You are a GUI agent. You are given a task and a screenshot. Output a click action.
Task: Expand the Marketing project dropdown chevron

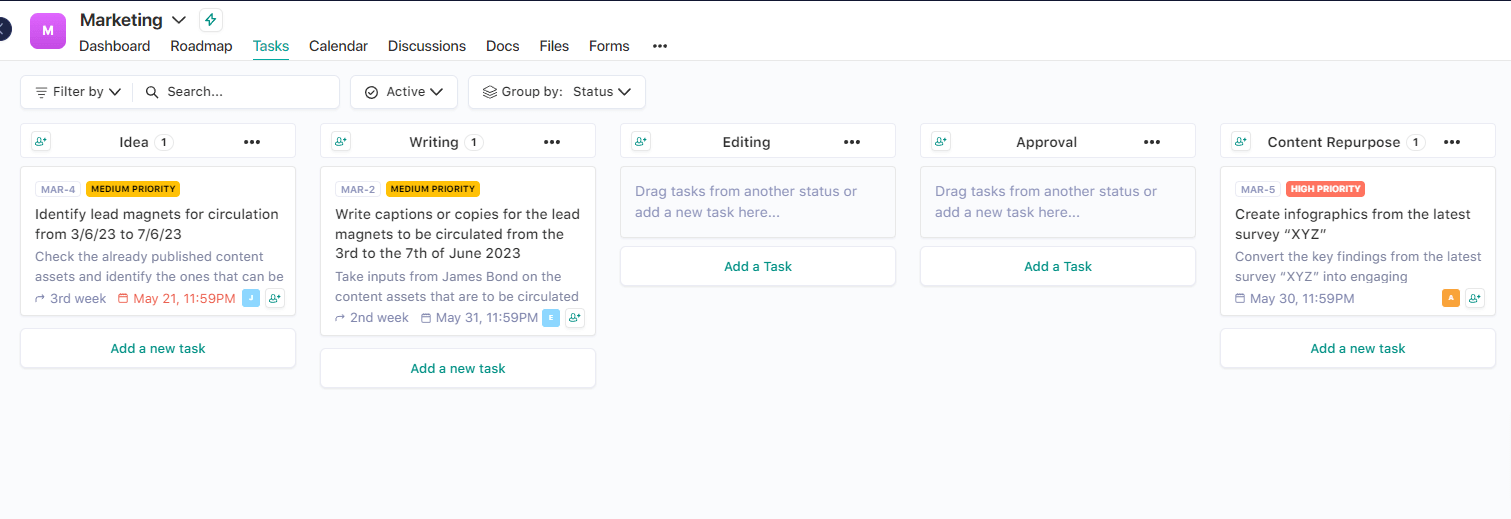pos(179,20)
